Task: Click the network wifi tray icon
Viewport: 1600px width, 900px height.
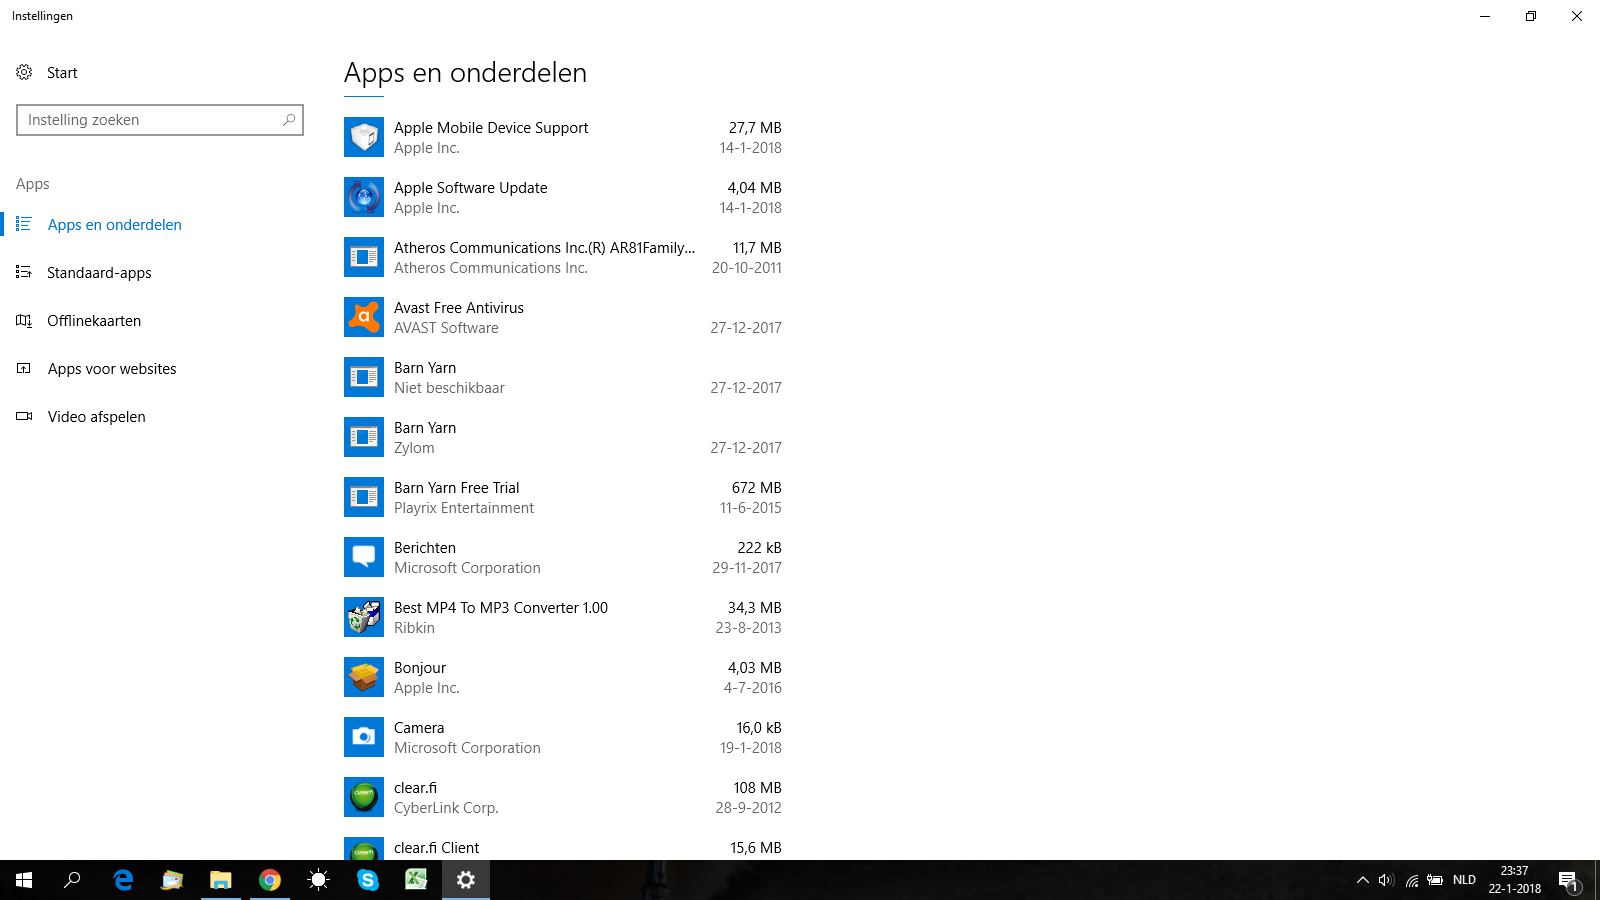Action: (x=1411, y=880)
